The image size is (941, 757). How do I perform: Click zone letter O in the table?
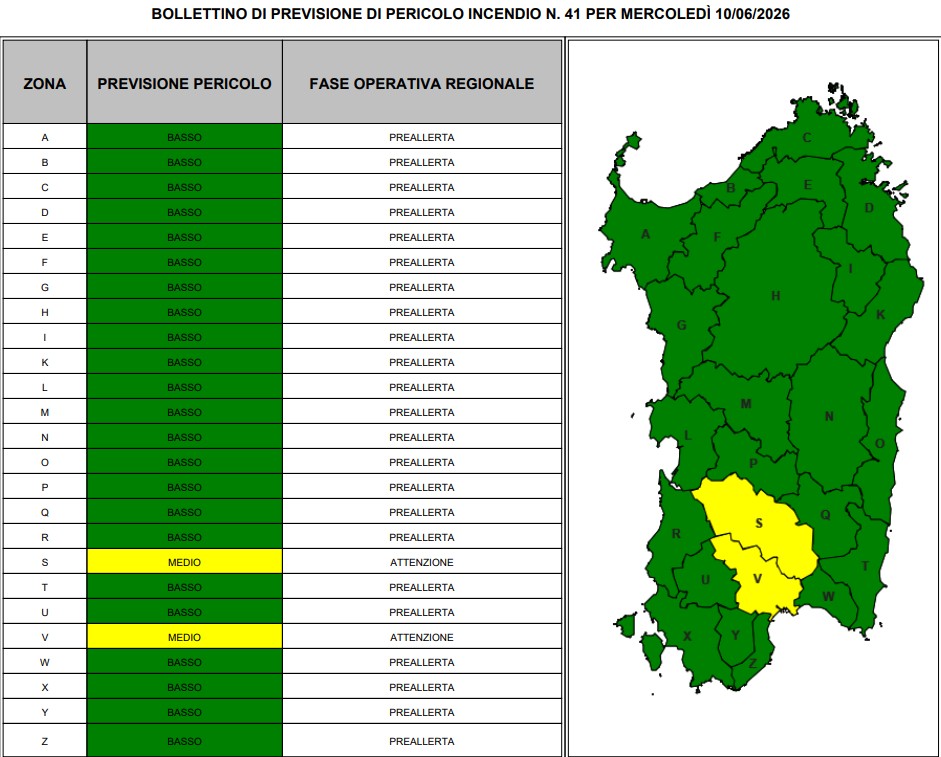[45, 463]
